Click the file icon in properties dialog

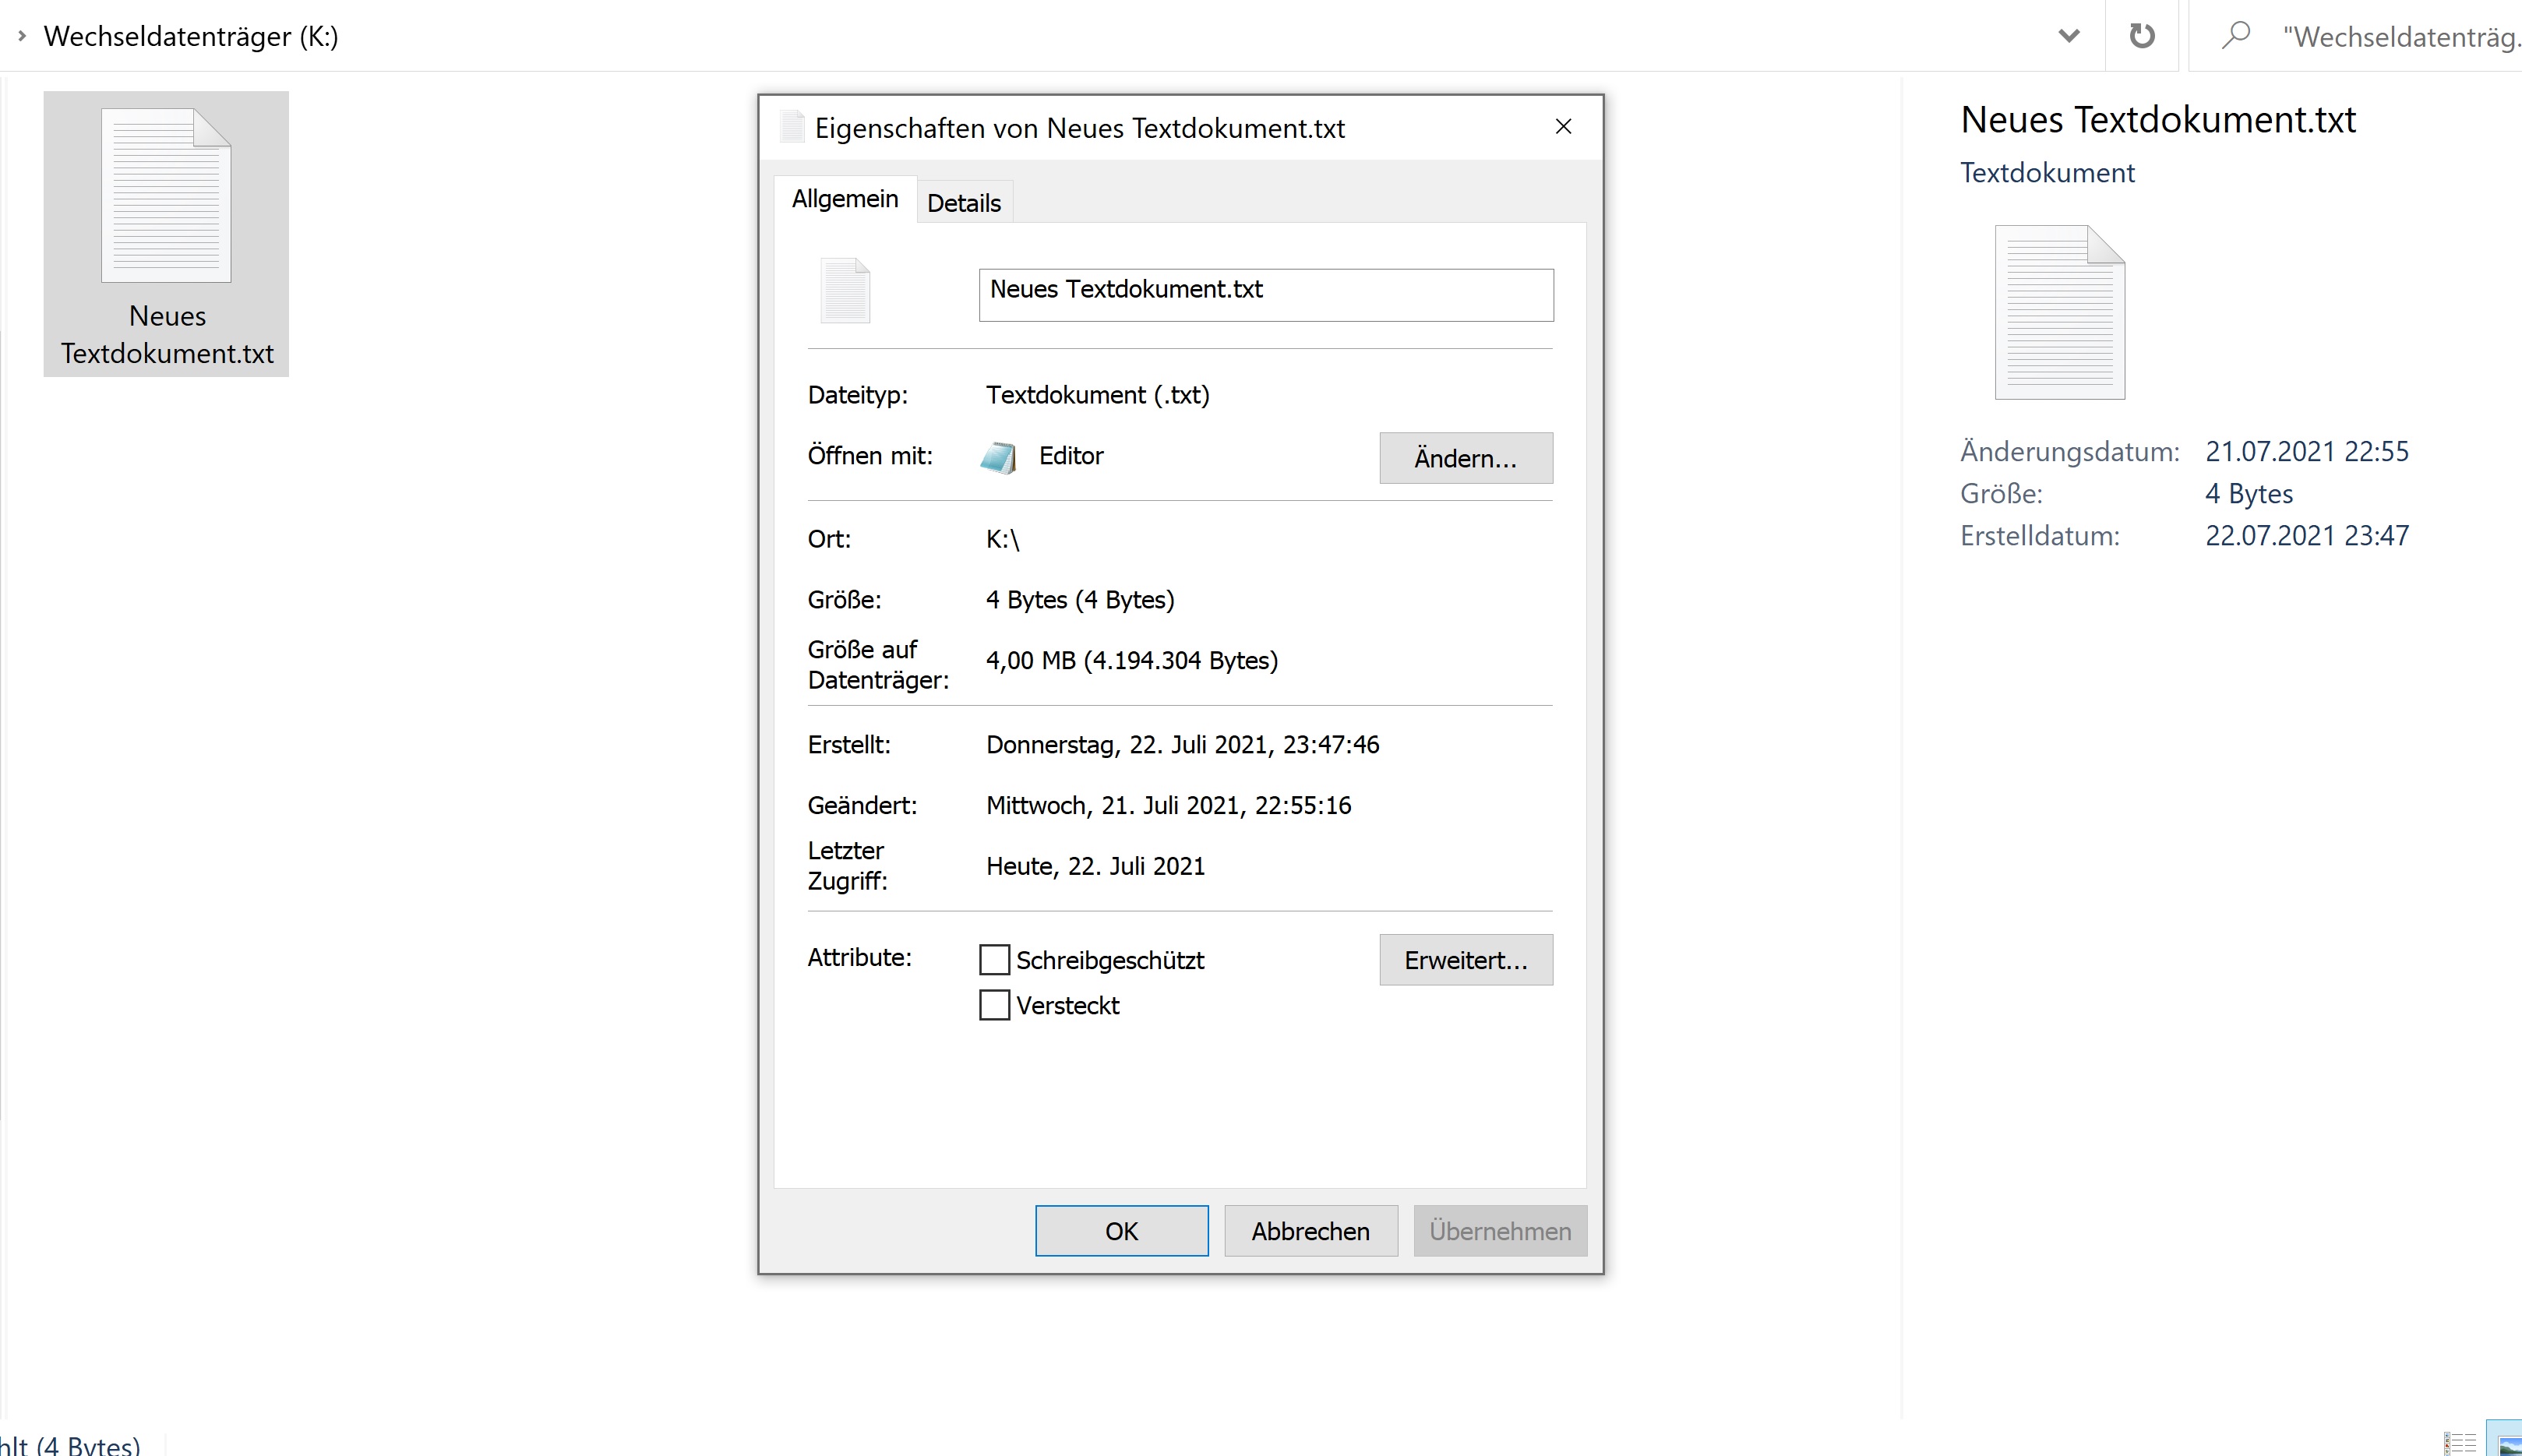(x=845, y=291)
